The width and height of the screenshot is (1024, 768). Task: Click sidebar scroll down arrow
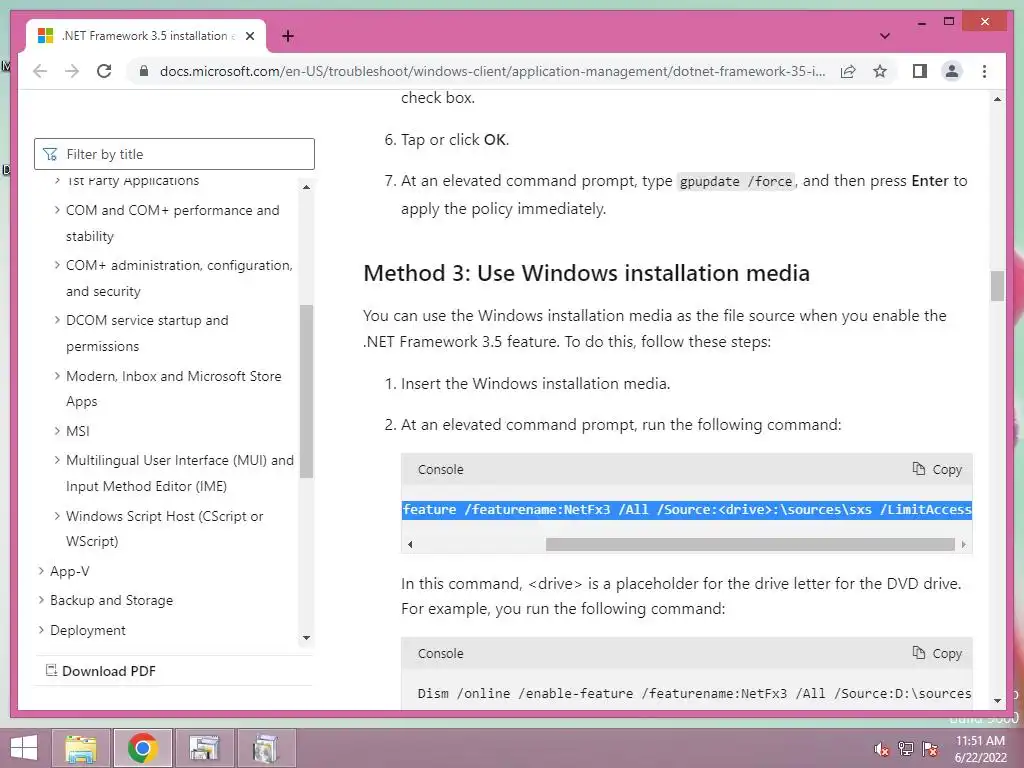(x=306, y=638)
